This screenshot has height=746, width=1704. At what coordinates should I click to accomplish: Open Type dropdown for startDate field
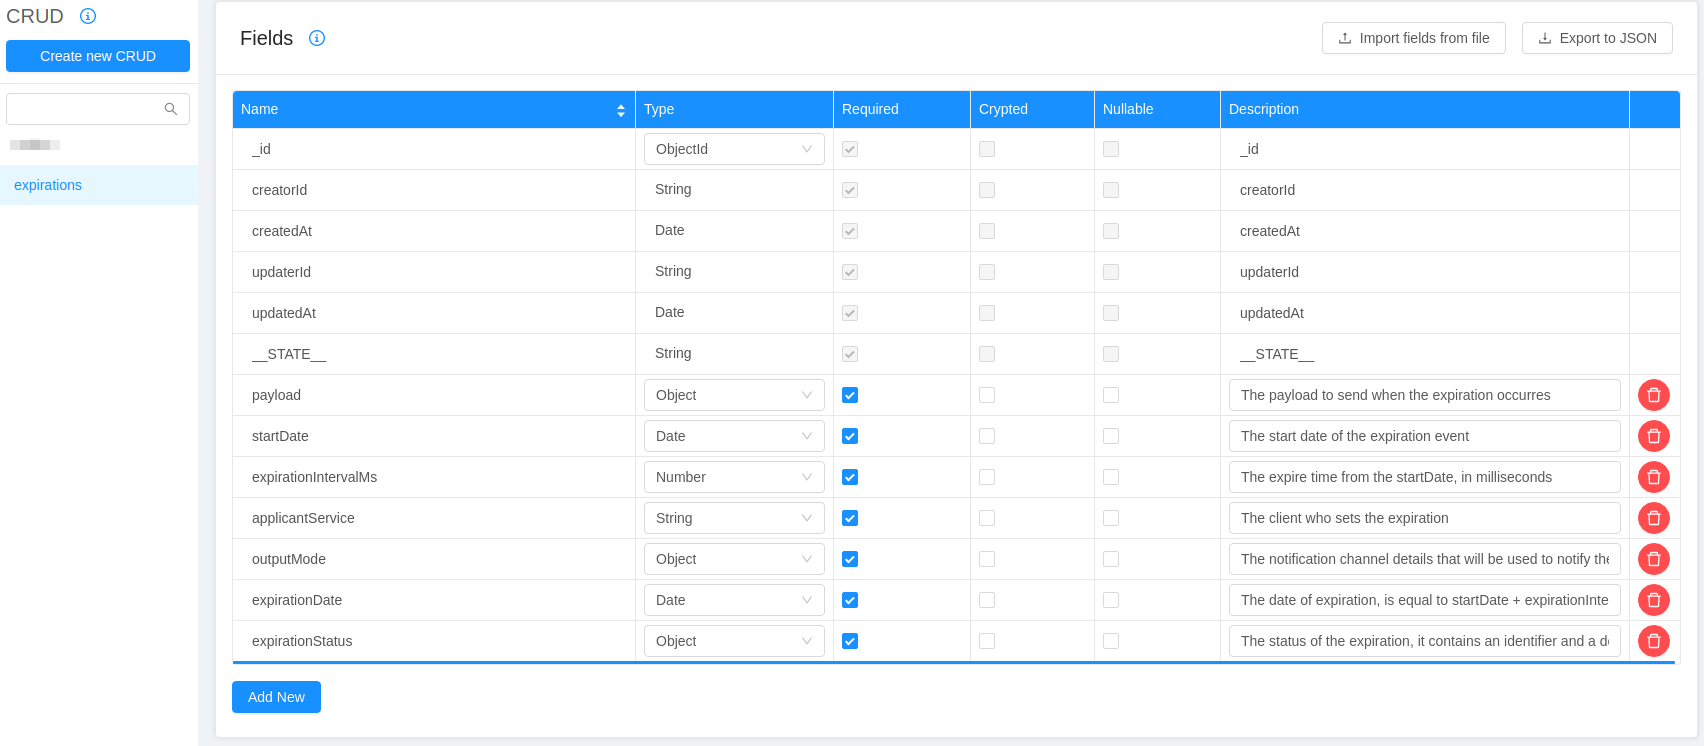coord(733,436)
